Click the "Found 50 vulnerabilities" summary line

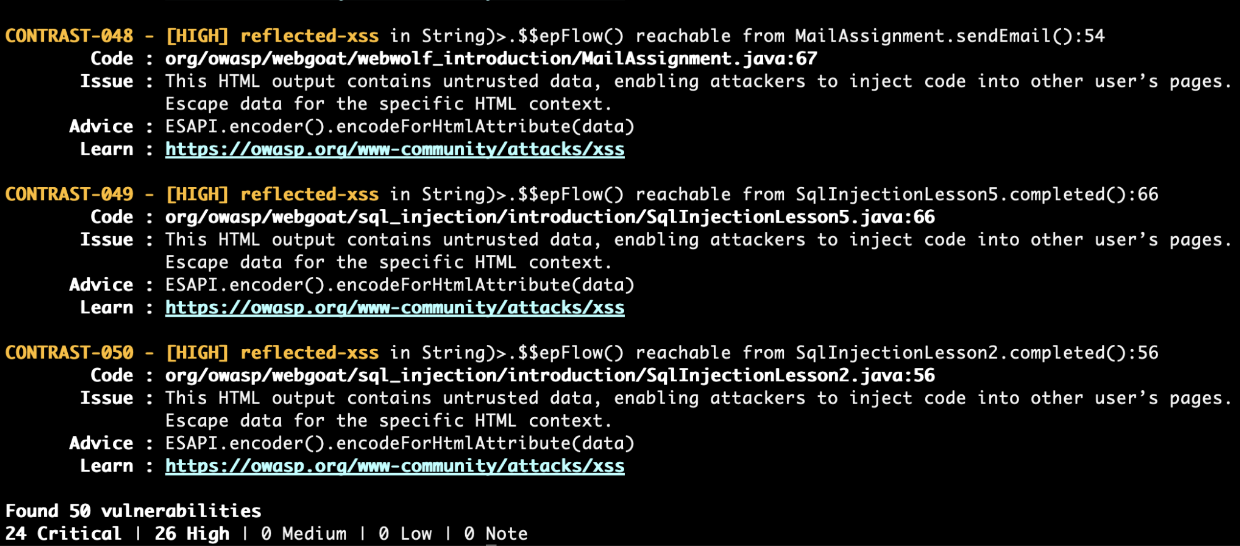coord(133,511)
